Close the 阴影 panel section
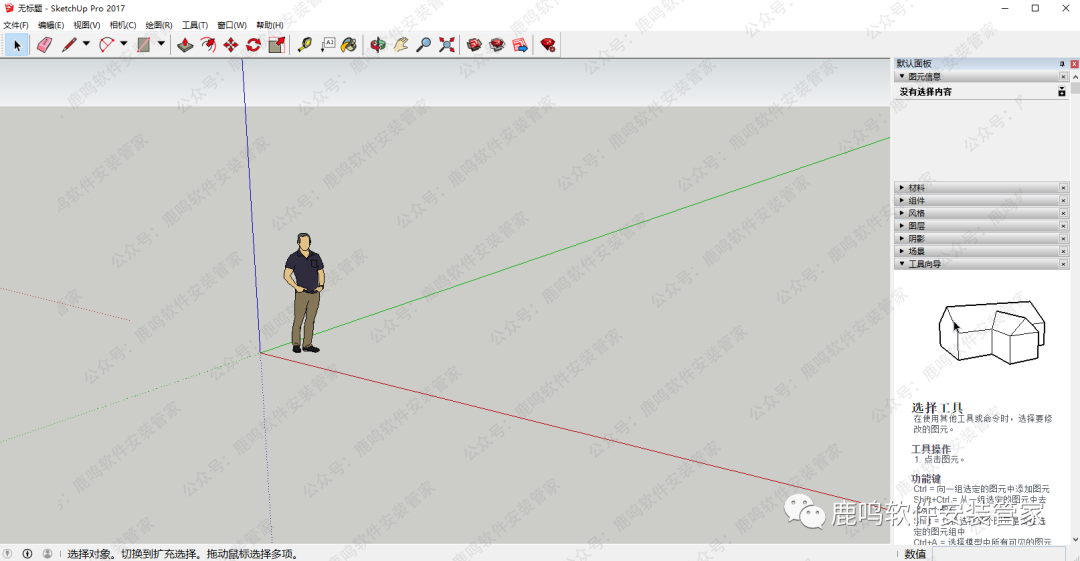This screenshot has width=1080, height=561. click(x=1062, y=239)
